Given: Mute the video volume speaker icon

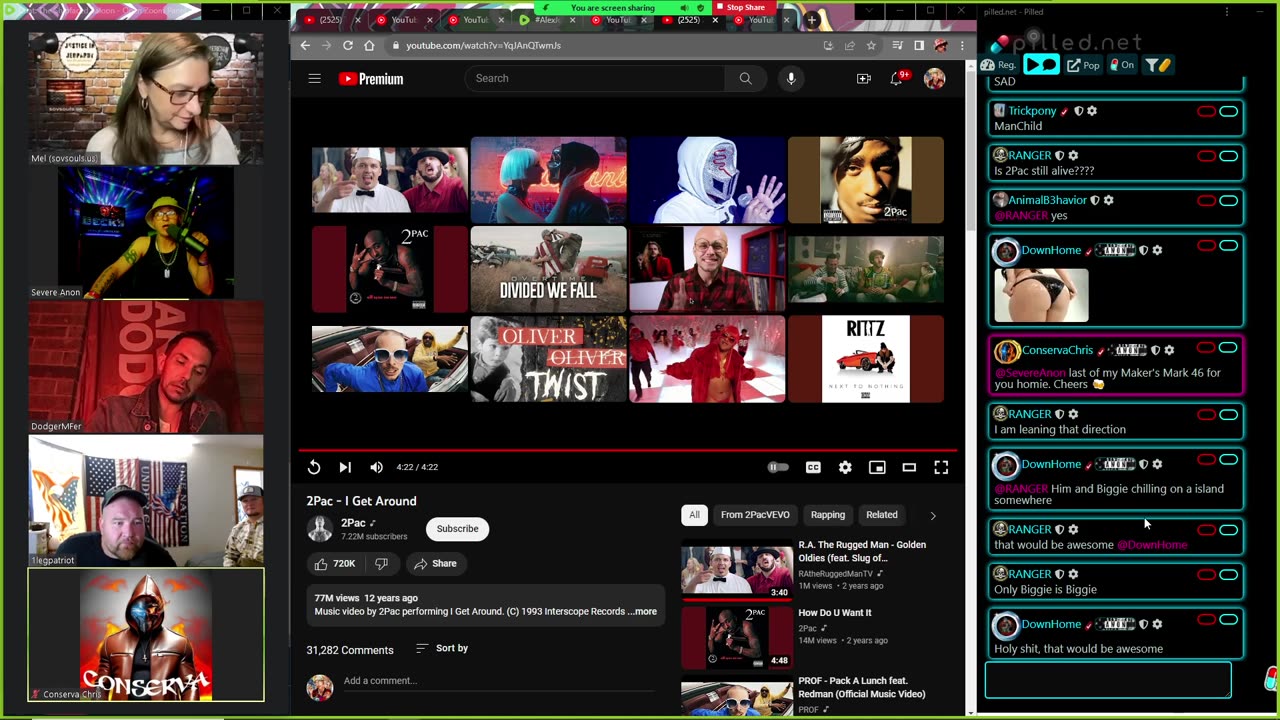Looking at the screenshot, I should [x=376, y=467].
